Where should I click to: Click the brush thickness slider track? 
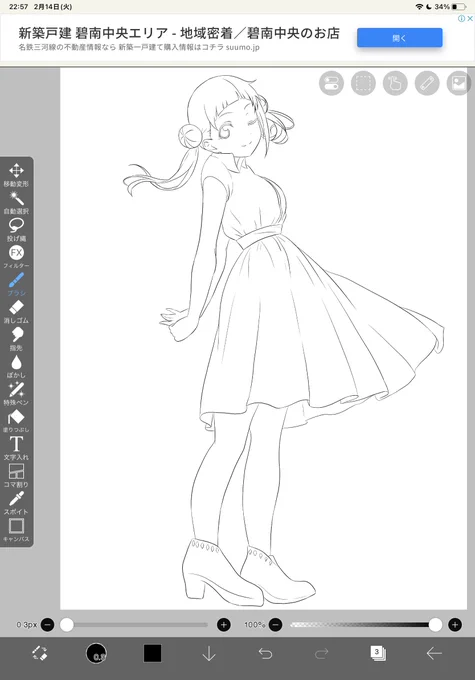[x=135, y=625]
